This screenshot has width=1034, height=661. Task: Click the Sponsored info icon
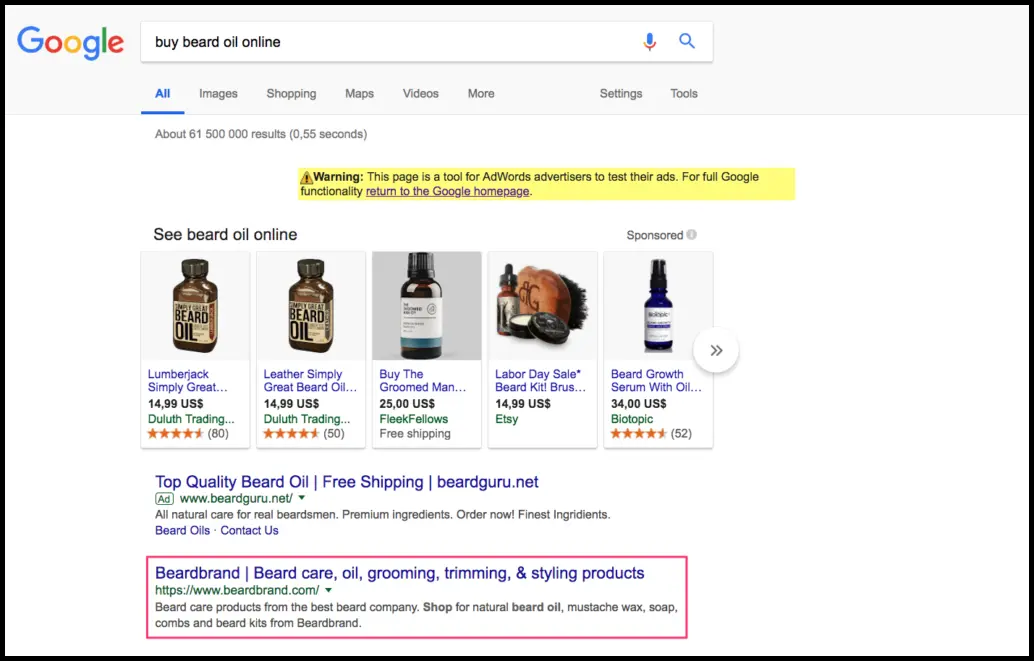(x=691, y=235)
